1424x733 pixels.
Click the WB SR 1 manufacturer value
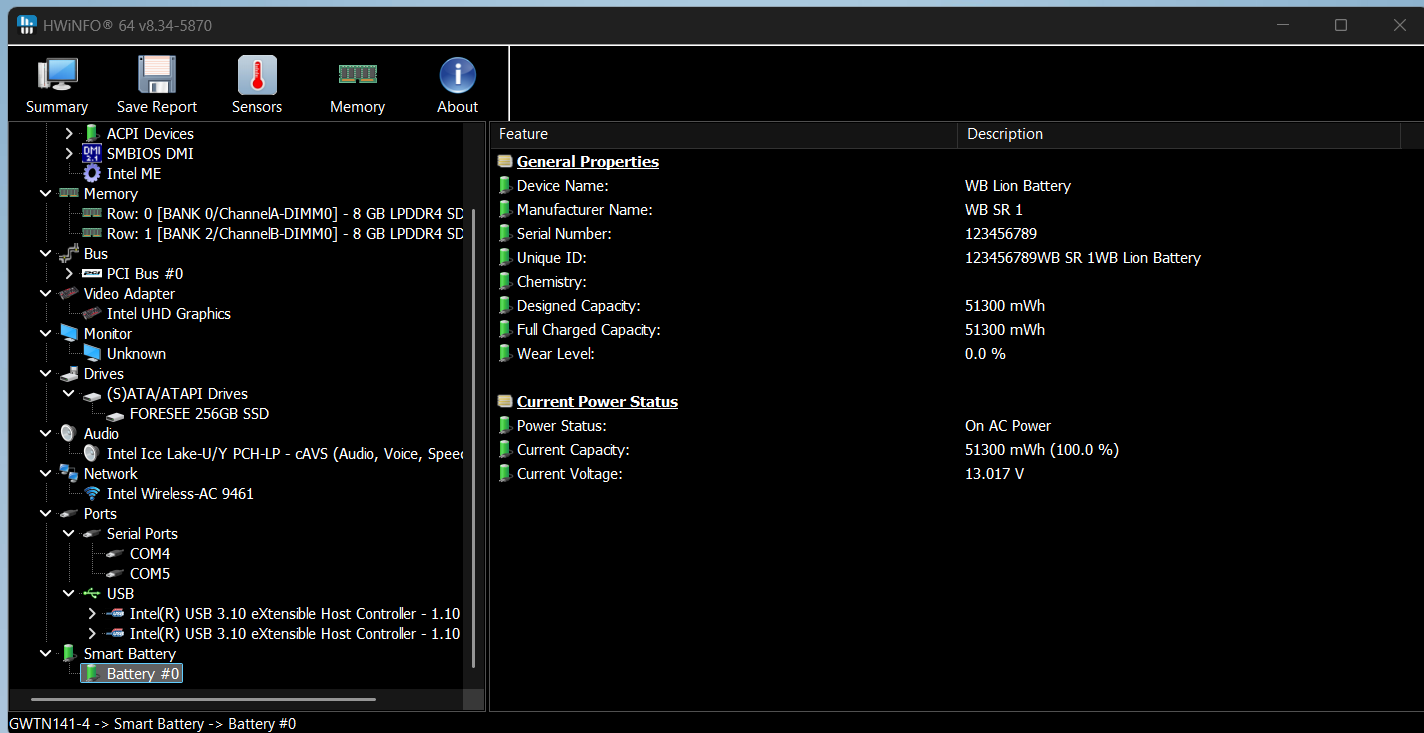tap(993, 209)
